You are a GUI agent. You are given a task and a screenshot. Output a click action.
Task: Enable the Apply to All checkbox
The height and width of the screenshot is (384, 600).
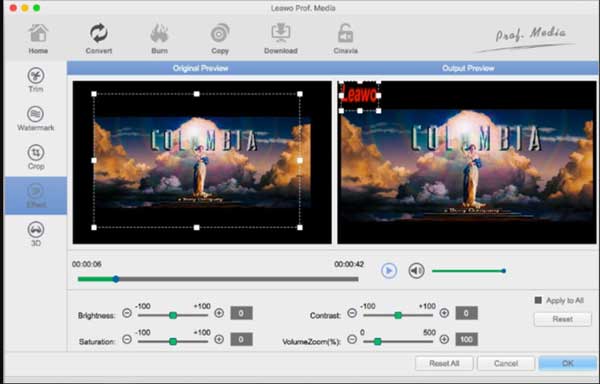click(x=538, y=300)
